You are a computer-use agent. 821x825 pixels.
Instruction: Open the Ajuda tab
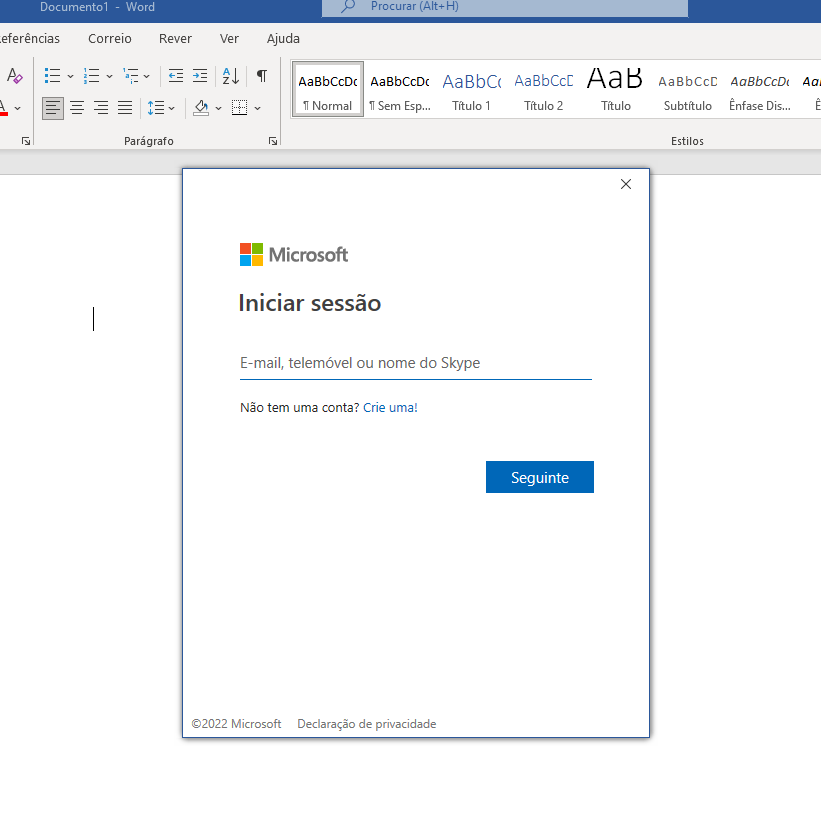click(283, 38)
